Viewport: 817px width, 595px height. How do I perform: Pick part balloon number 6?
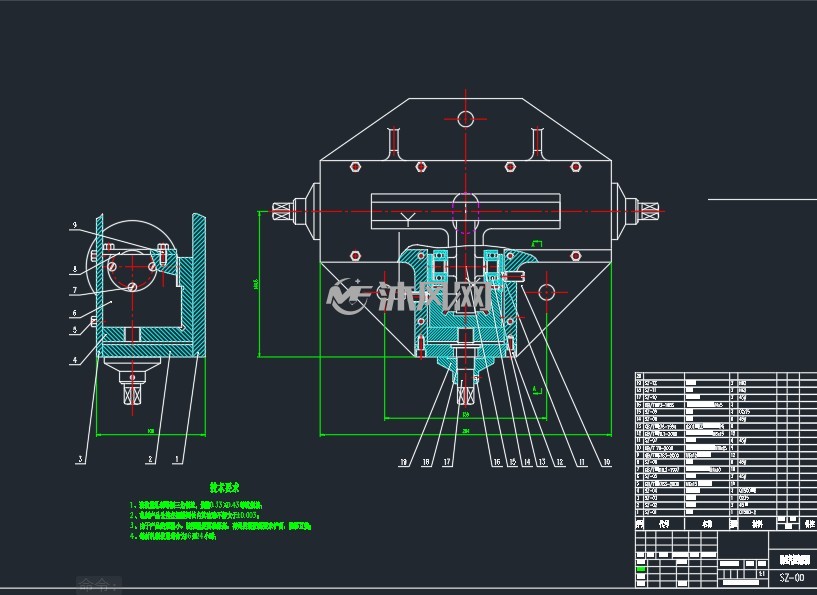point(75,313)
